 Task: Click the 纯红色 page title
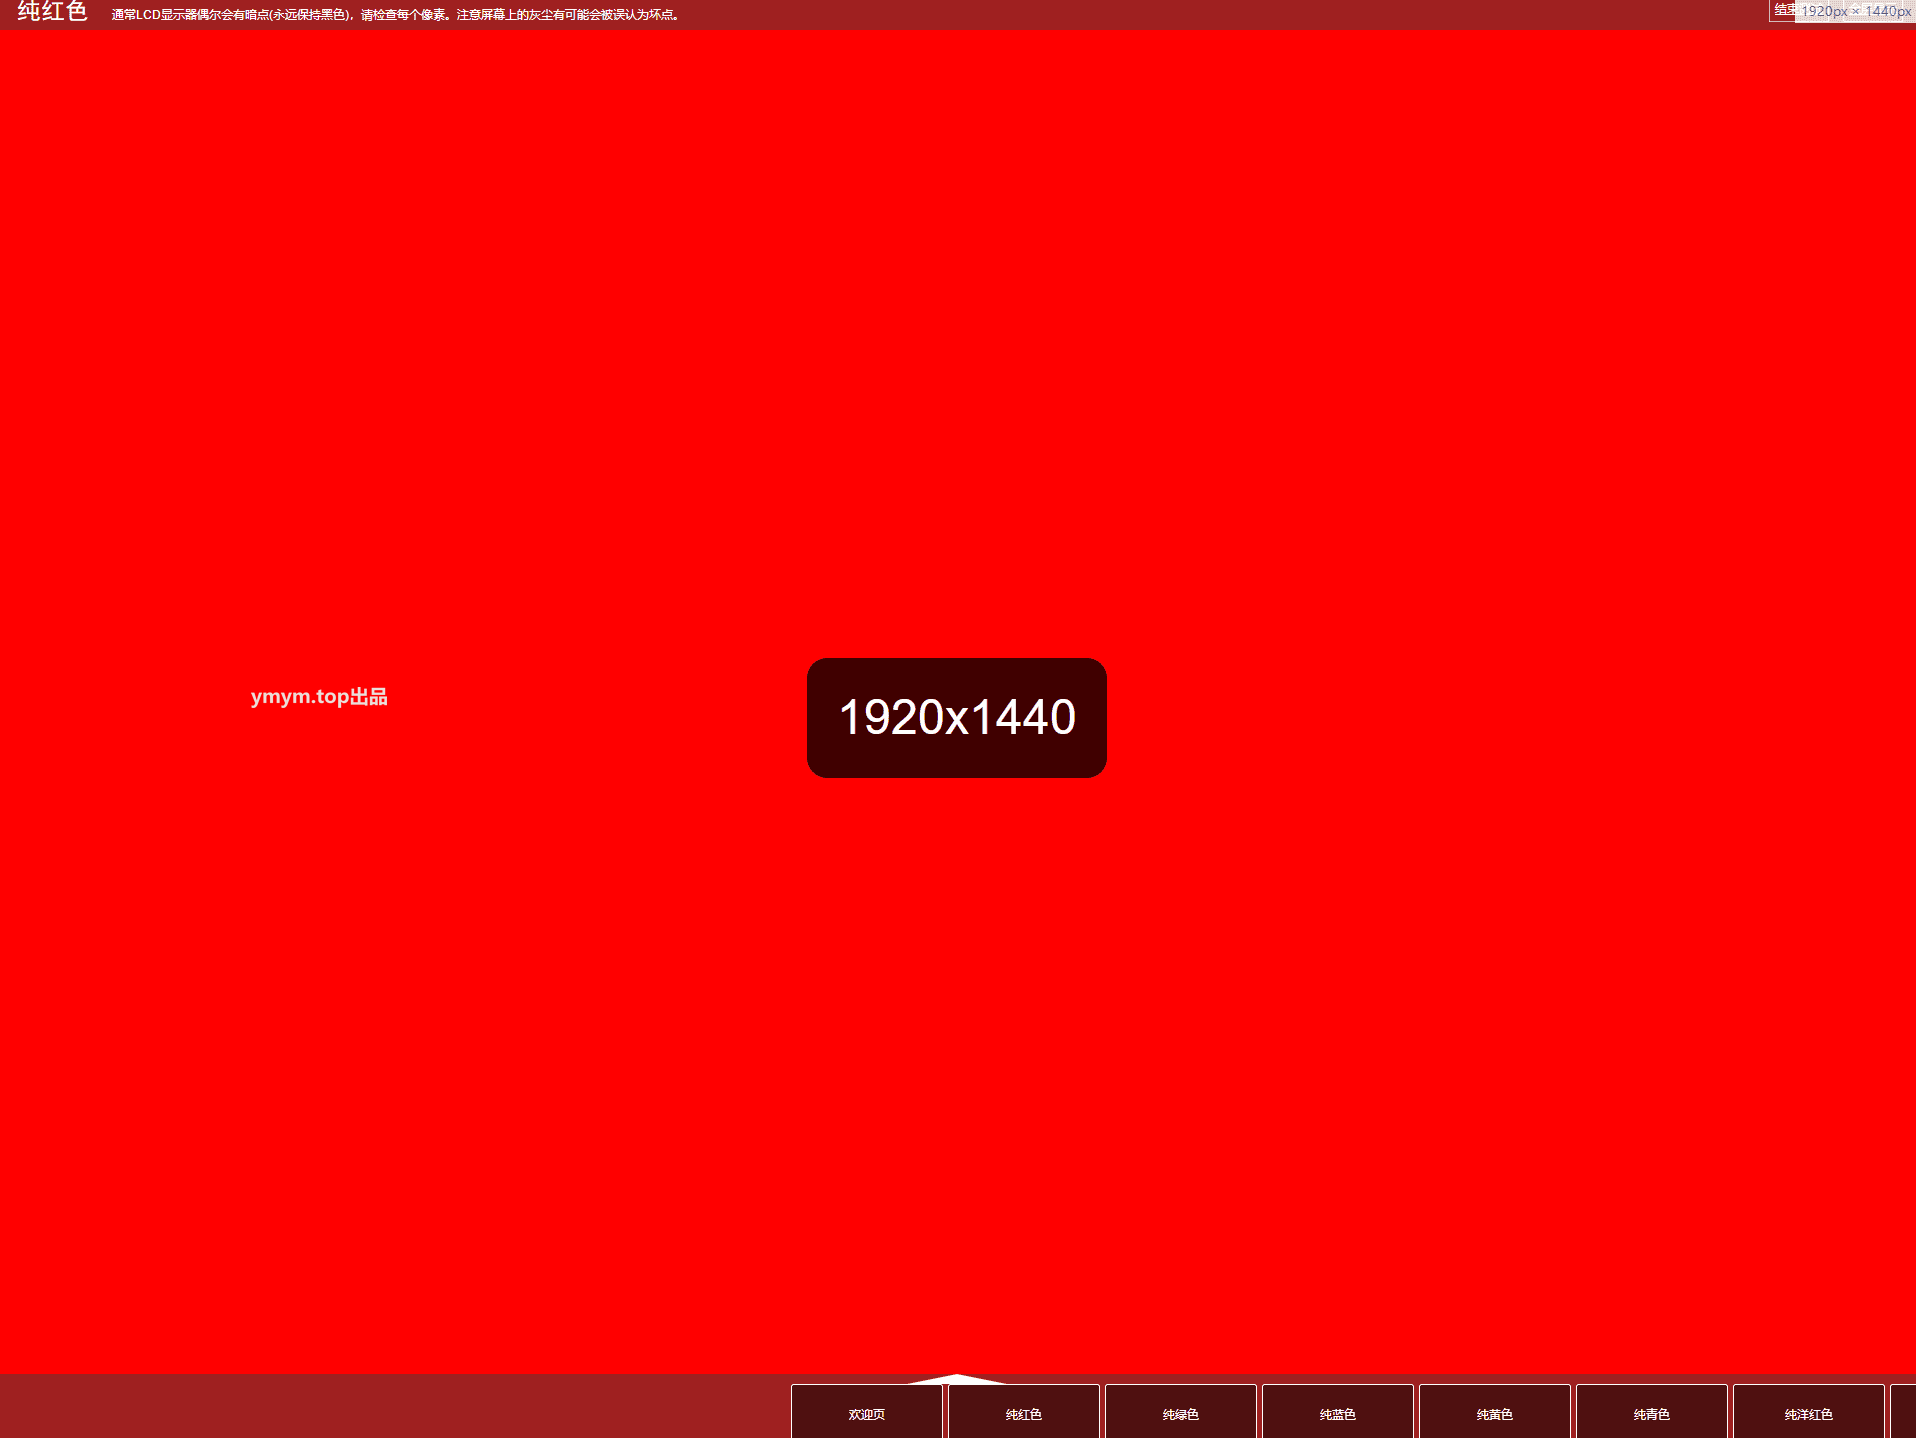point(53,12)
